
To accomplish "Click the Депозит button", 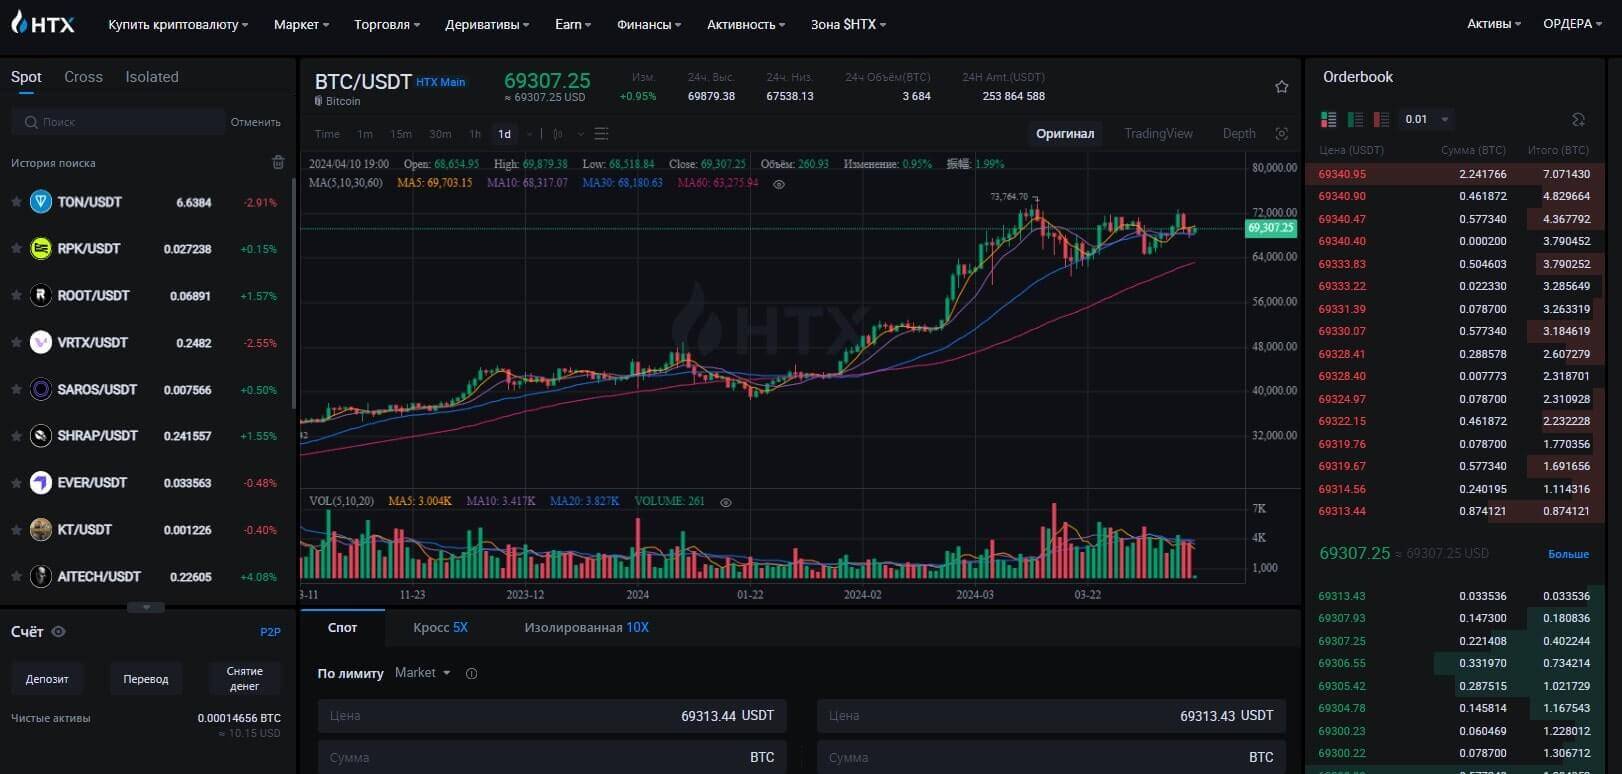I will pos(47,679).
